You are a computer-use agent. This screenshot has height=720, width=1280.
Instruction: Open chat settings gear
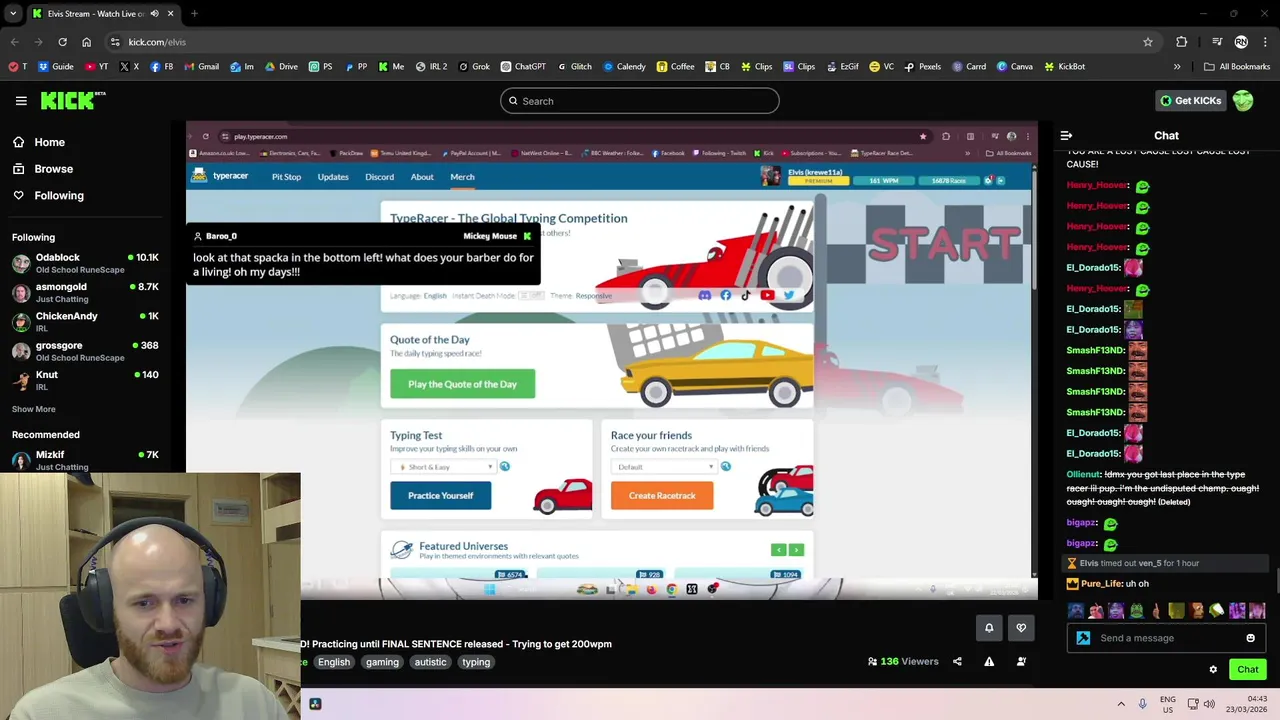[x=1213, y=670]
